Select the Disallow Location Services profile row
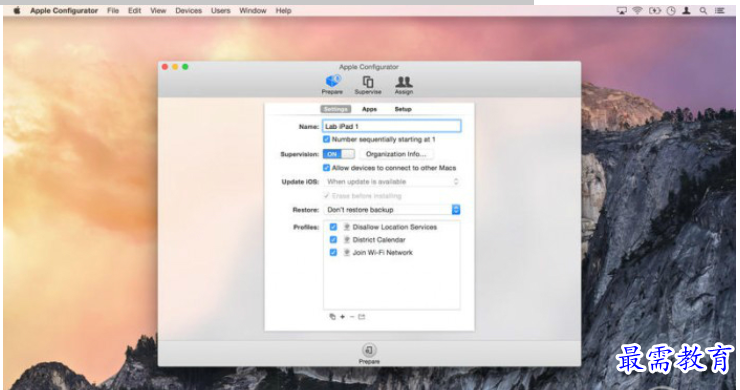Screen dimensions: 740x390 point(392,227)
